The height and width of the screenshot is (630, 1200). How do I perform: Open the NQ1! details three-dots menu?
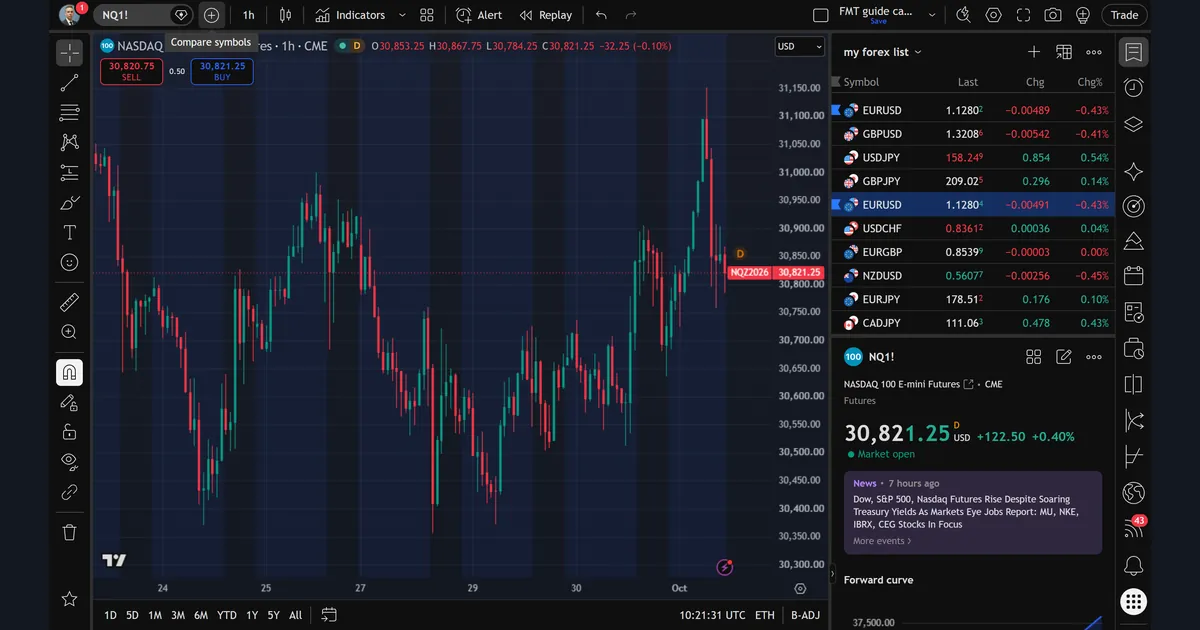(1094, 357)
